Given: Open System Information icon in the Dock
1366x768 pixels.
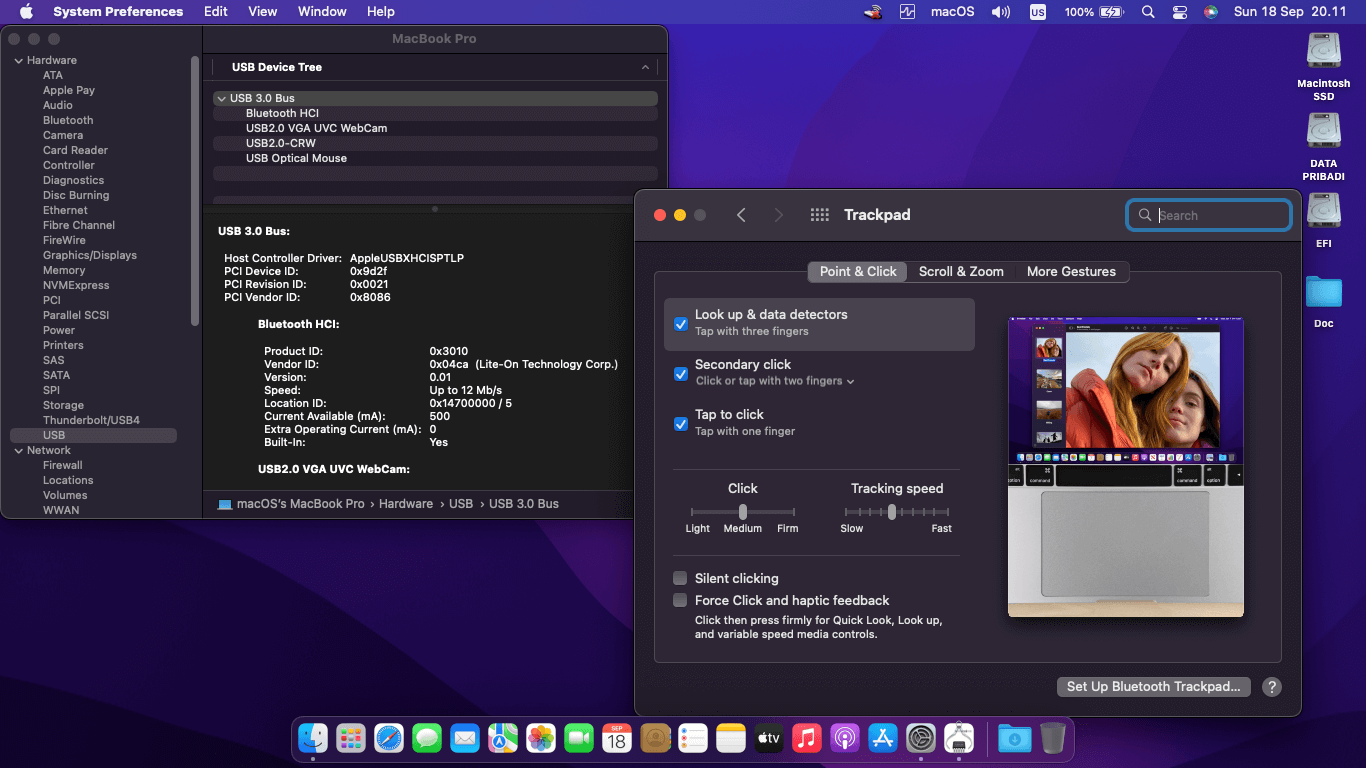Looking at the screenshot, I should 959,739.
